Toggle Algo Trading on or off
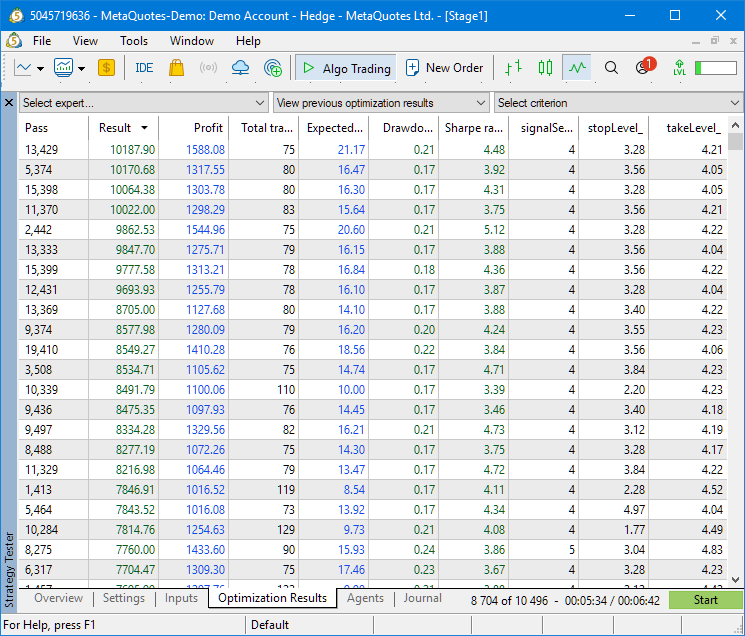This screenshot has width=745, height=636. pos(346,68)
